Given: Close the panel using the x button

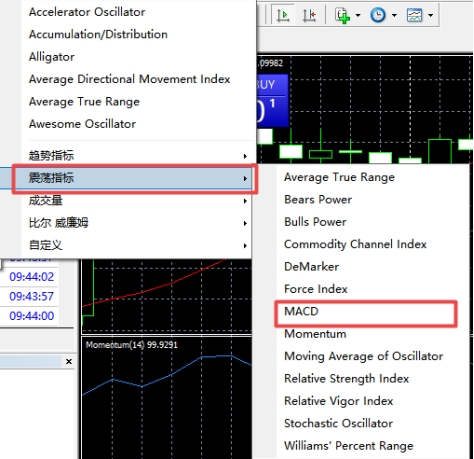Looking at the screenshot, I should click(x=69, y=361).
